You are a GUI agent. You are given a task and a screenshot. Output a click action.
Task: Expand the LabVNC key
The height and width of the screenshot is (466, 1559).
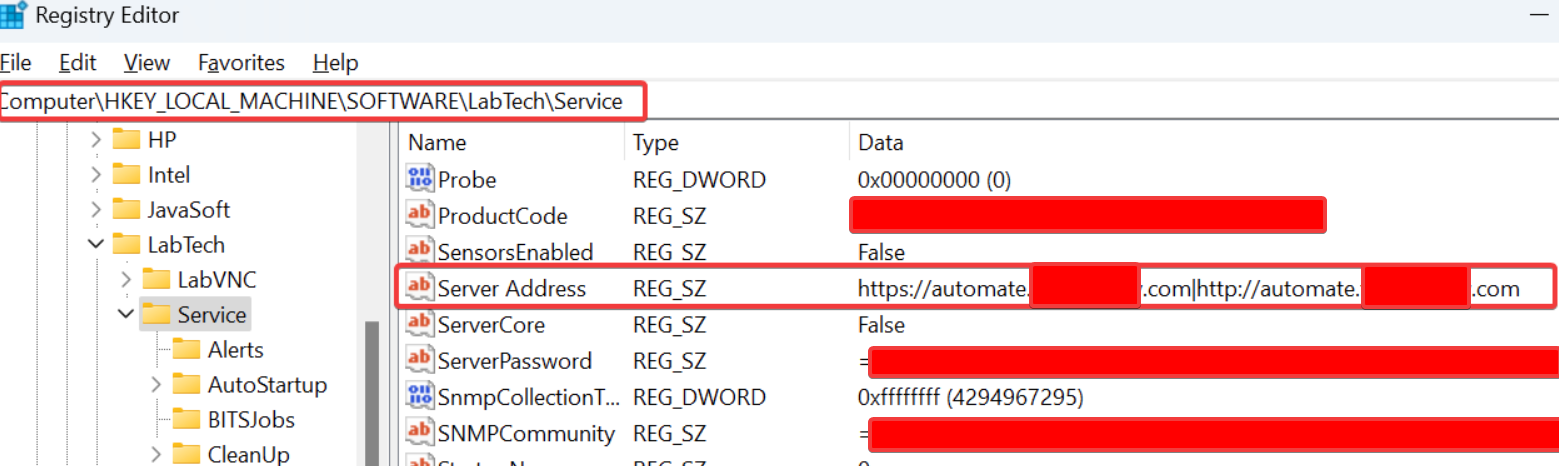click(x=126, y=280)
